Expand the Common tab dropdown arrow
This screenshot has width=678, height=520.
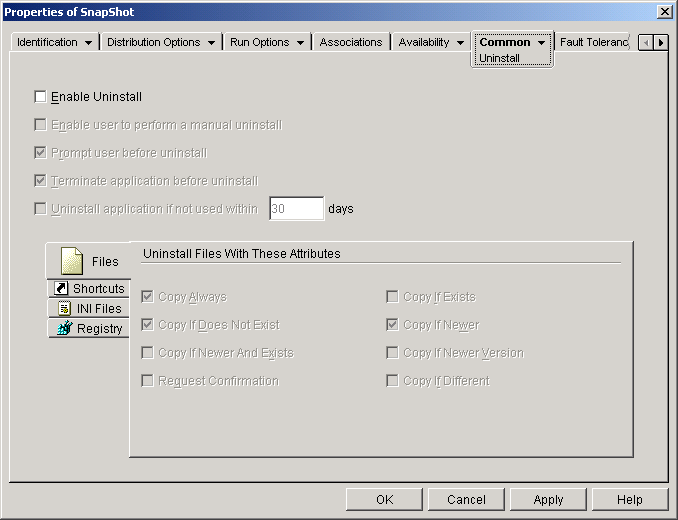[541, 43]
